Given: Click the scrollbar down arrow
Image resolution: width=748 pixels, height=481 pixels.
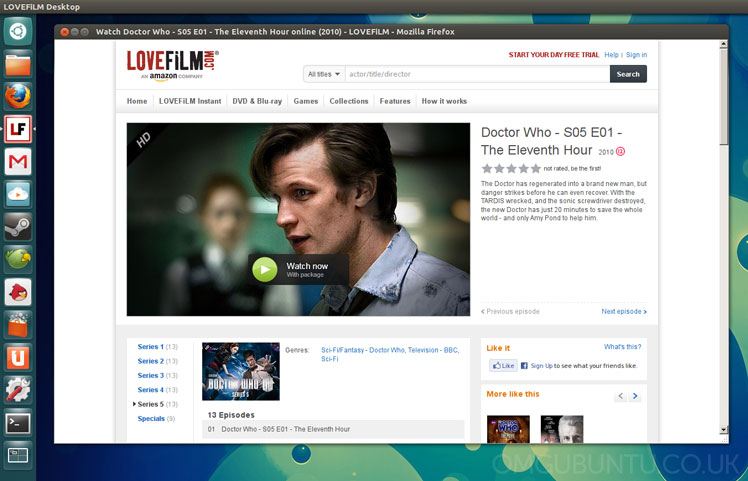Looking at the screenshot, I should tap(723, 429).
